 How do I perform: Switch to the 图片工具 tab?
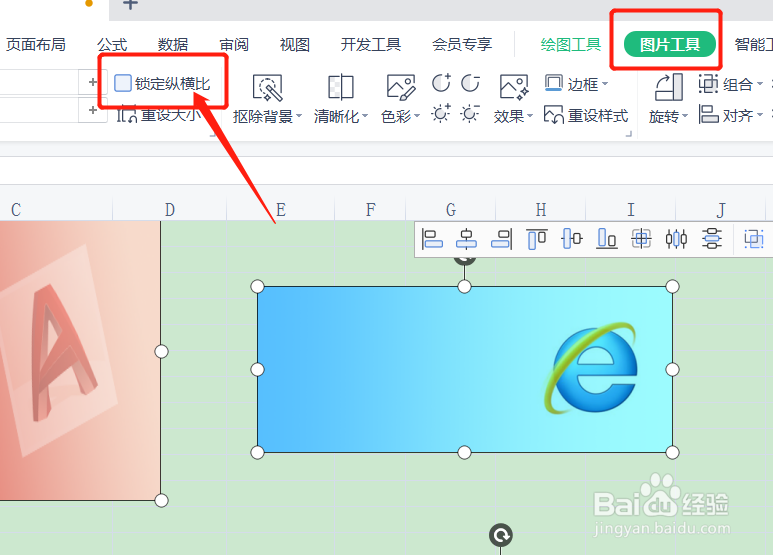click(669, 44)
